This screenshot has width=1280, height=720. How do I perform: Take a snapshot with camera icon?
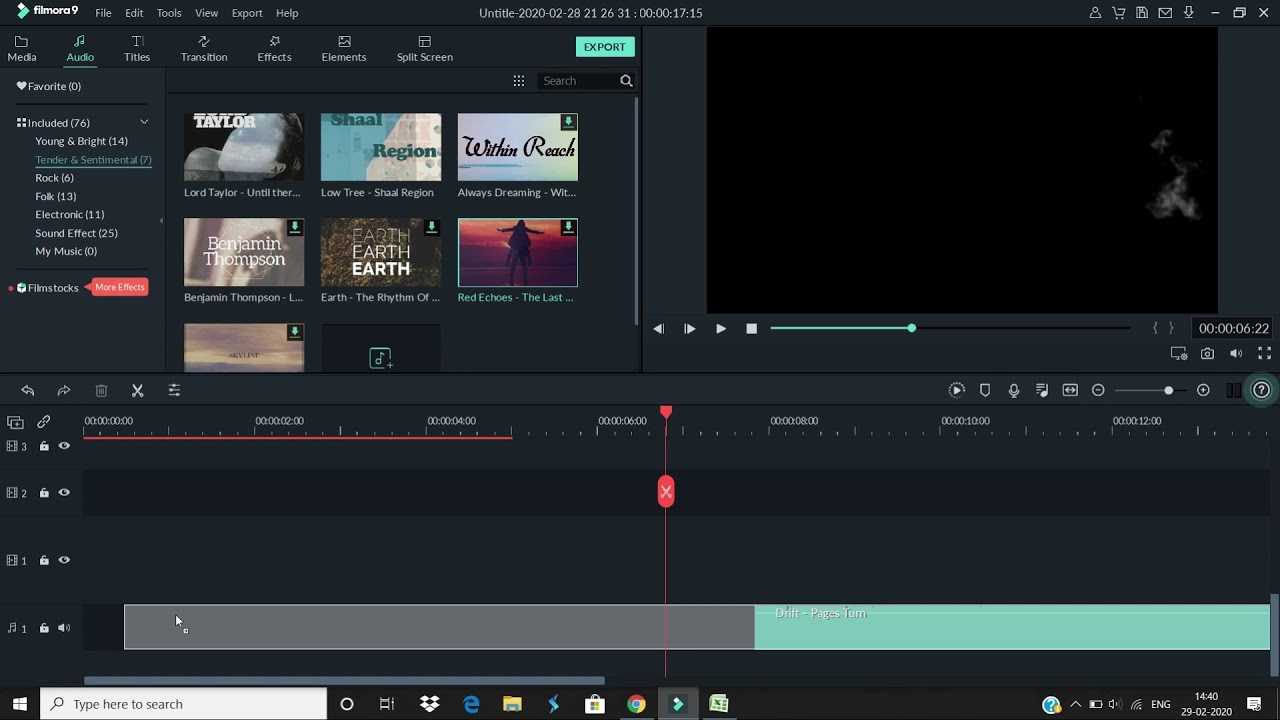point(1207,353)
